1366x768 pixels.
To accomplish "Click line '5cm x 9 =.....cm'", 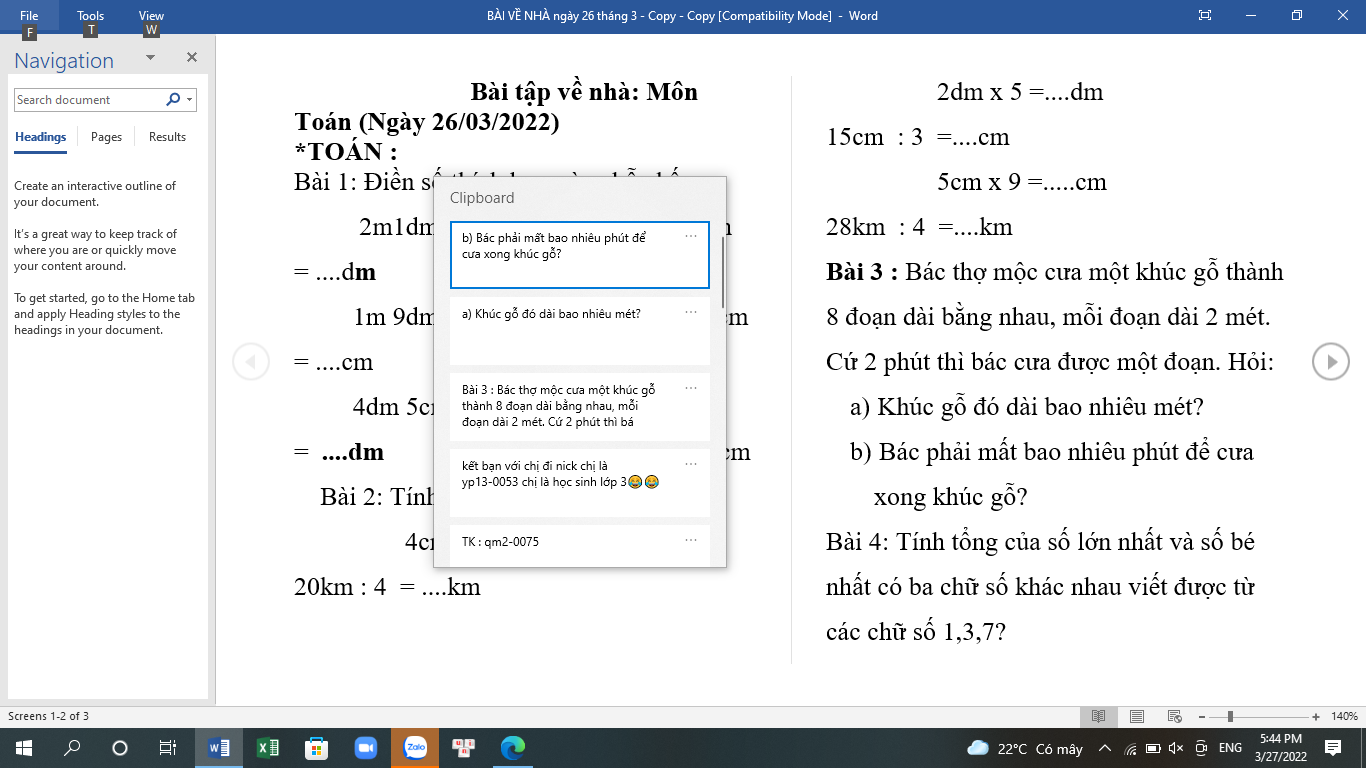I will (1022, 182).
